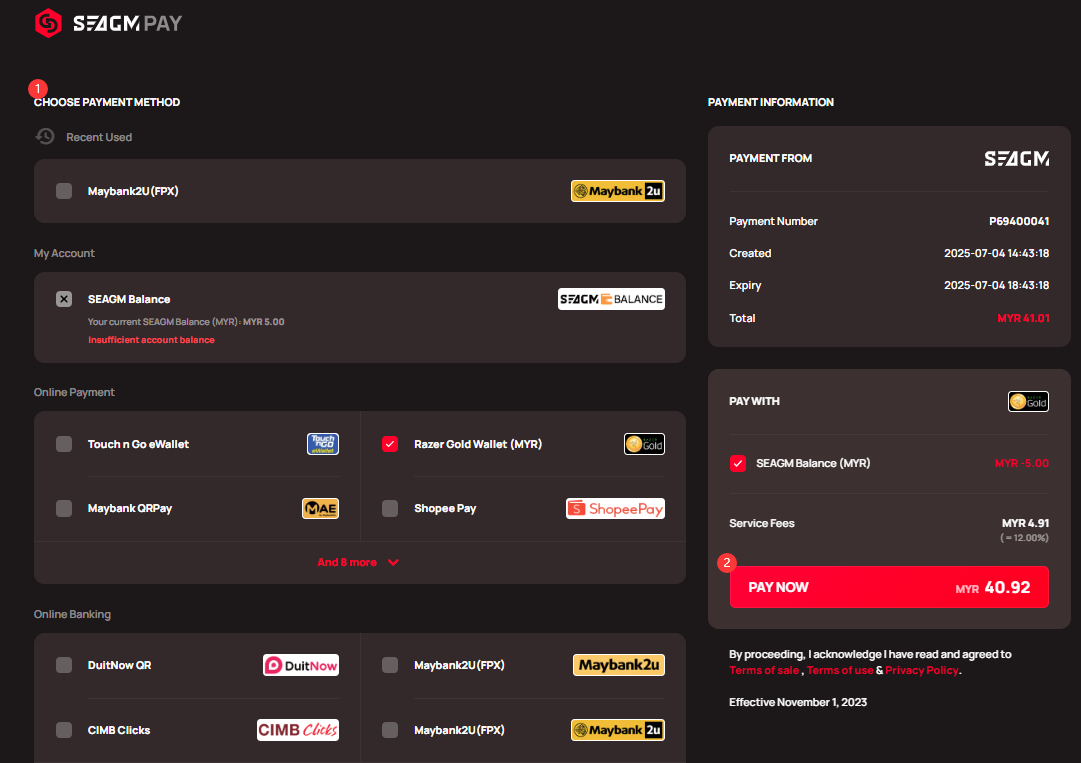Open the Terms of sale link
This screenshot has height=763, width=1081.
(764, 671)
